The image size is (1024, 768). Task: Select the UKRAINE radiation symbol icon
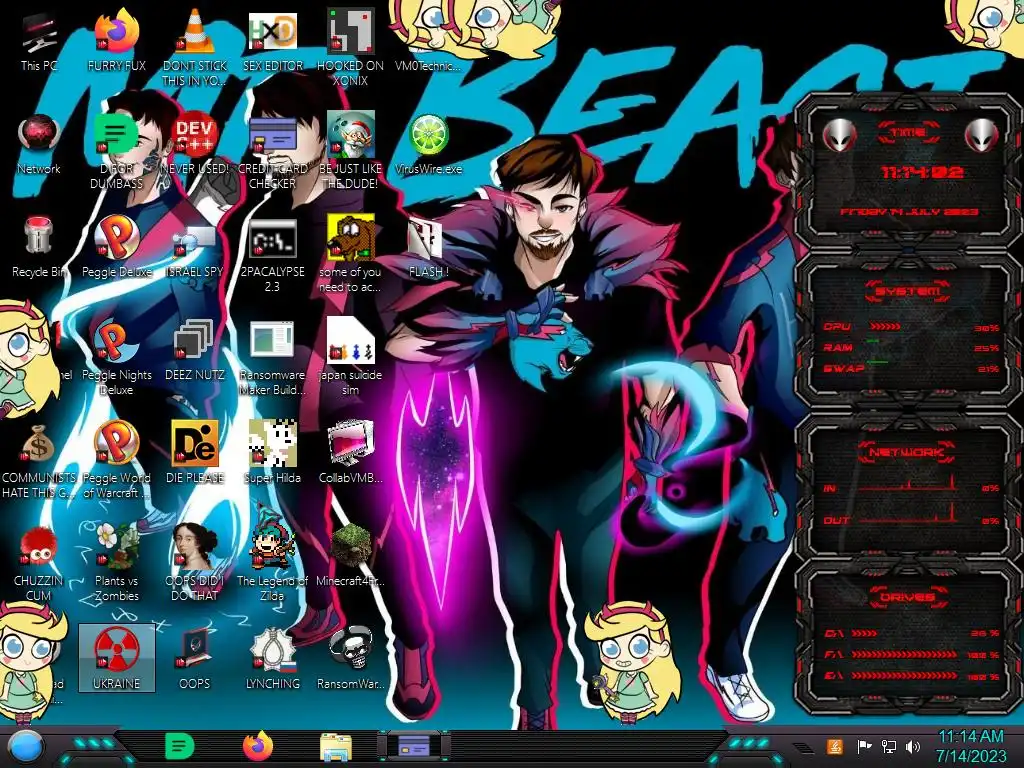tap(117, 658)
